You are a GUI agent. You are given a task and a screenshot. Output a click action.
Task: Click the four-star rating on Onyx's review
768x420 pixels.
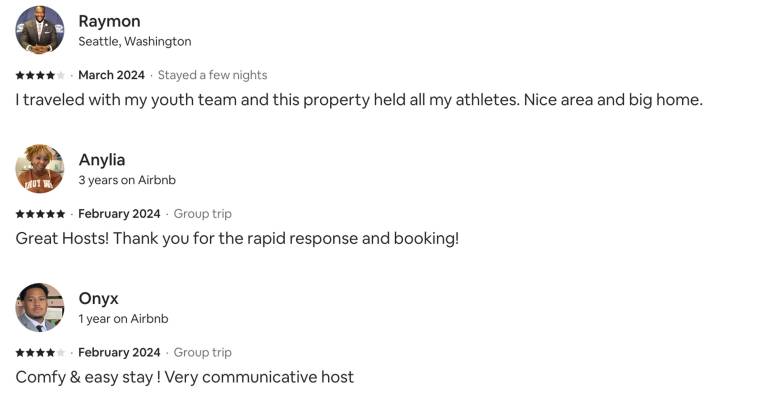click(x=40, y=353)
